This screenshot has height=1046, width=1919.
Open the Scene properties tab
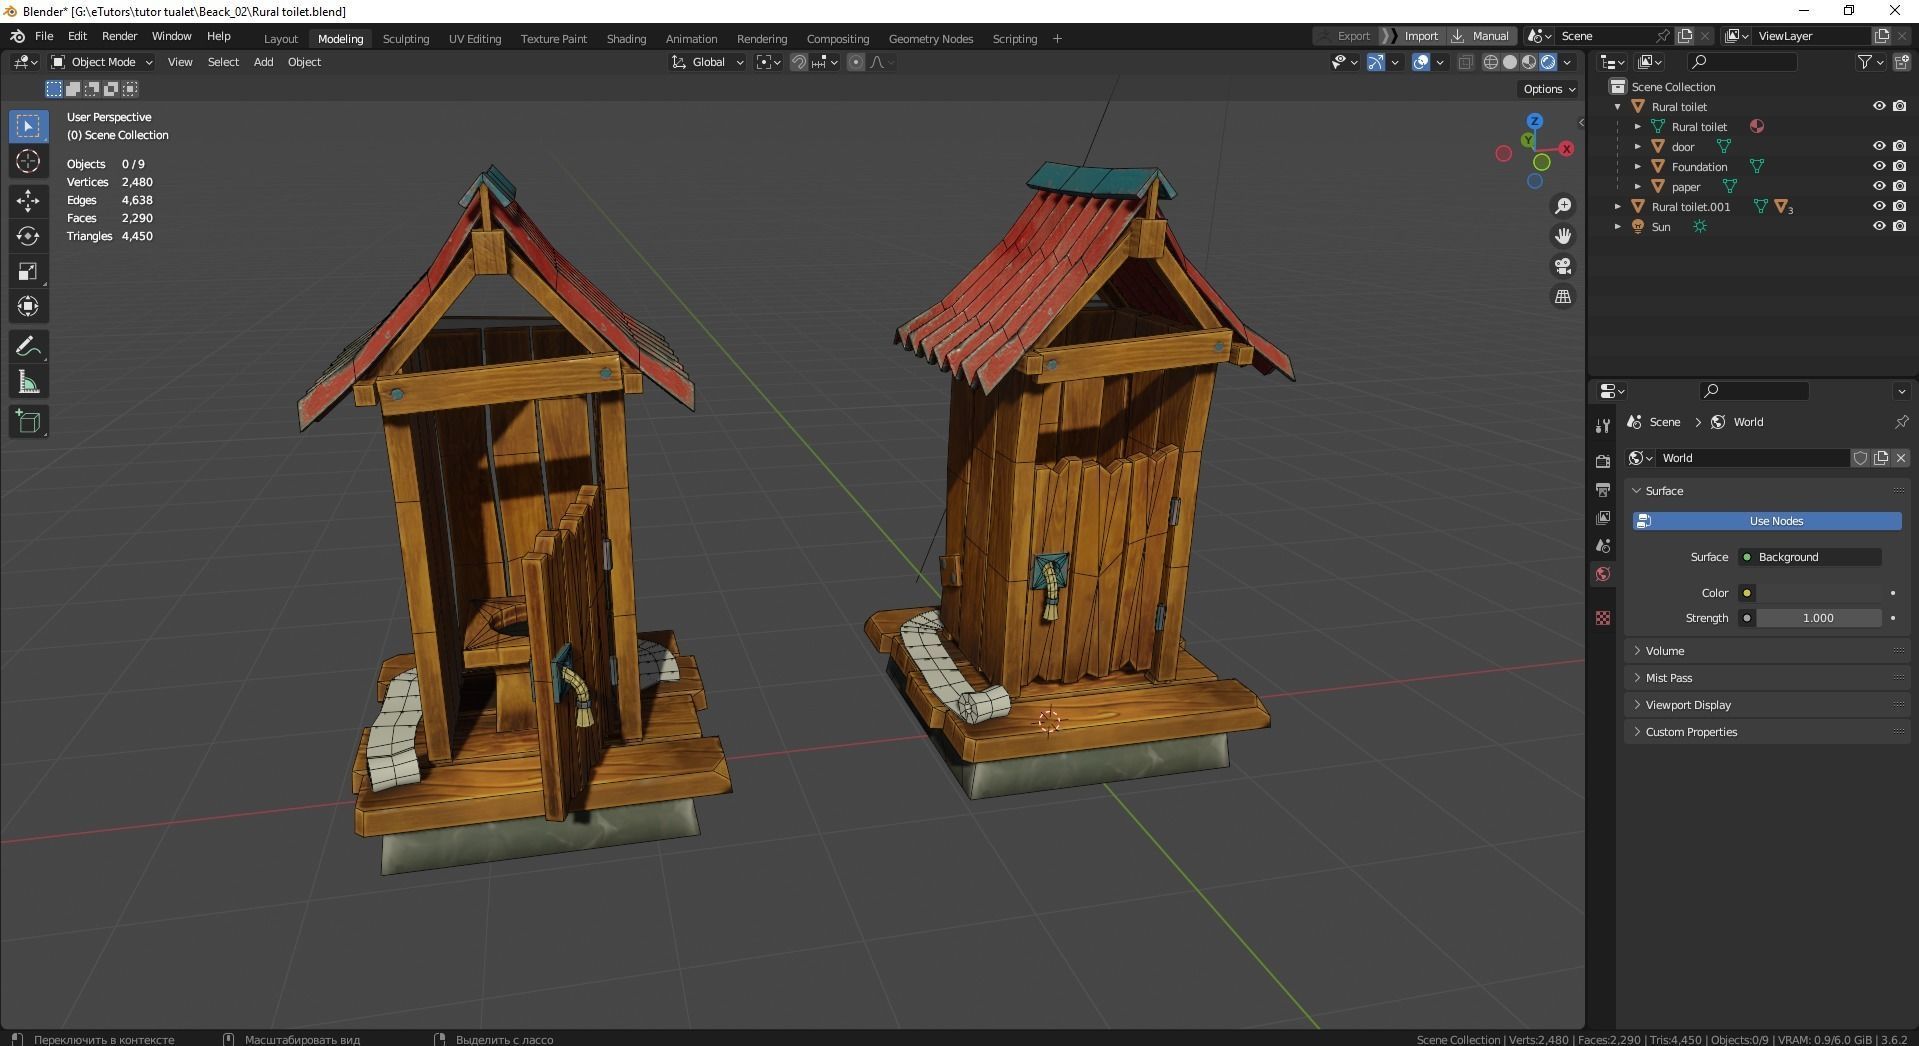coord(1603,546)
